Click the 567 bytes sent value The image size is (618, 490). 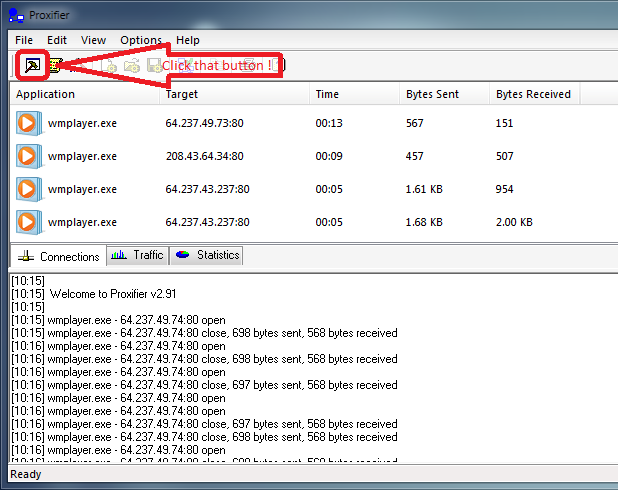point(415,123)
